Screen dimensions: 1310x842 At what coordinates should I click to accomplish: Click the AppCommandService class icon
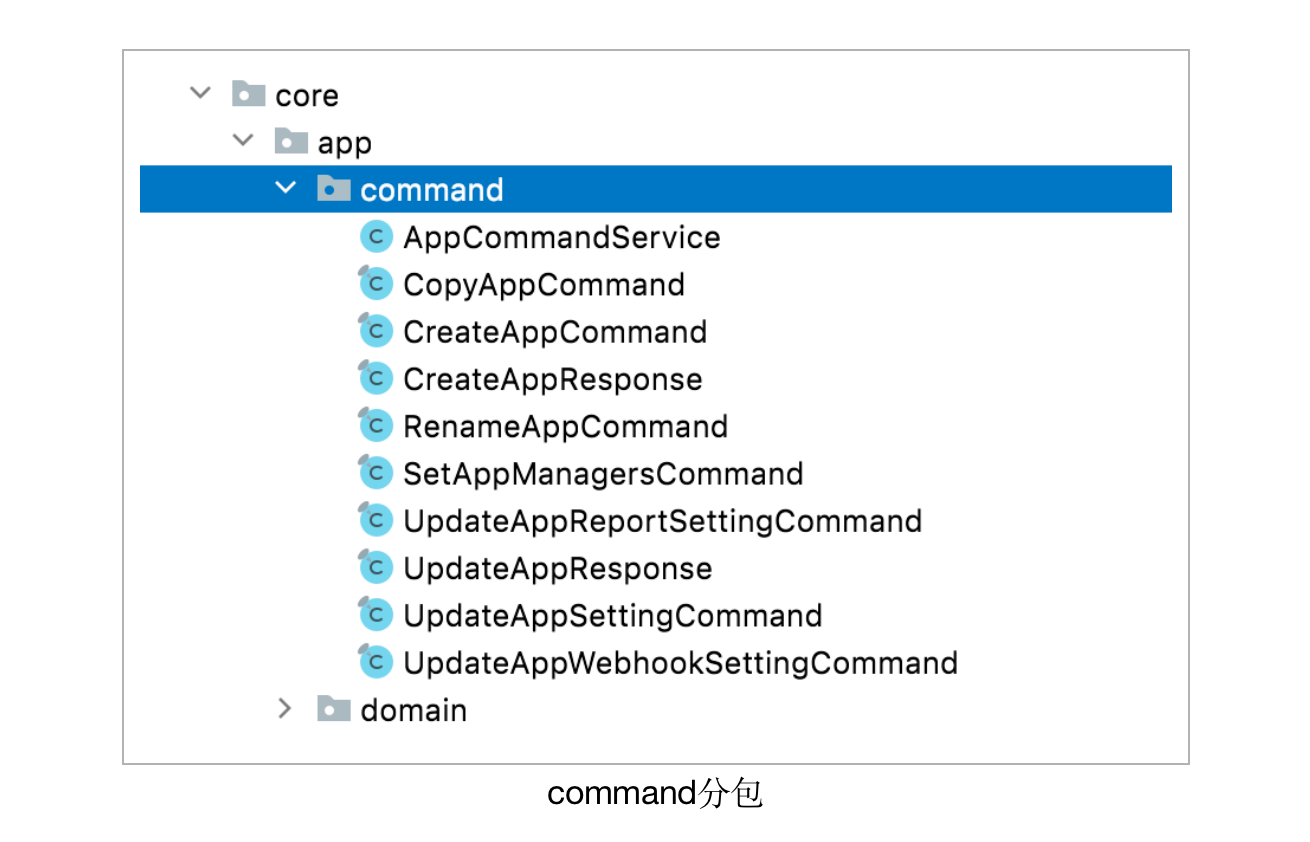coord(376,238)
